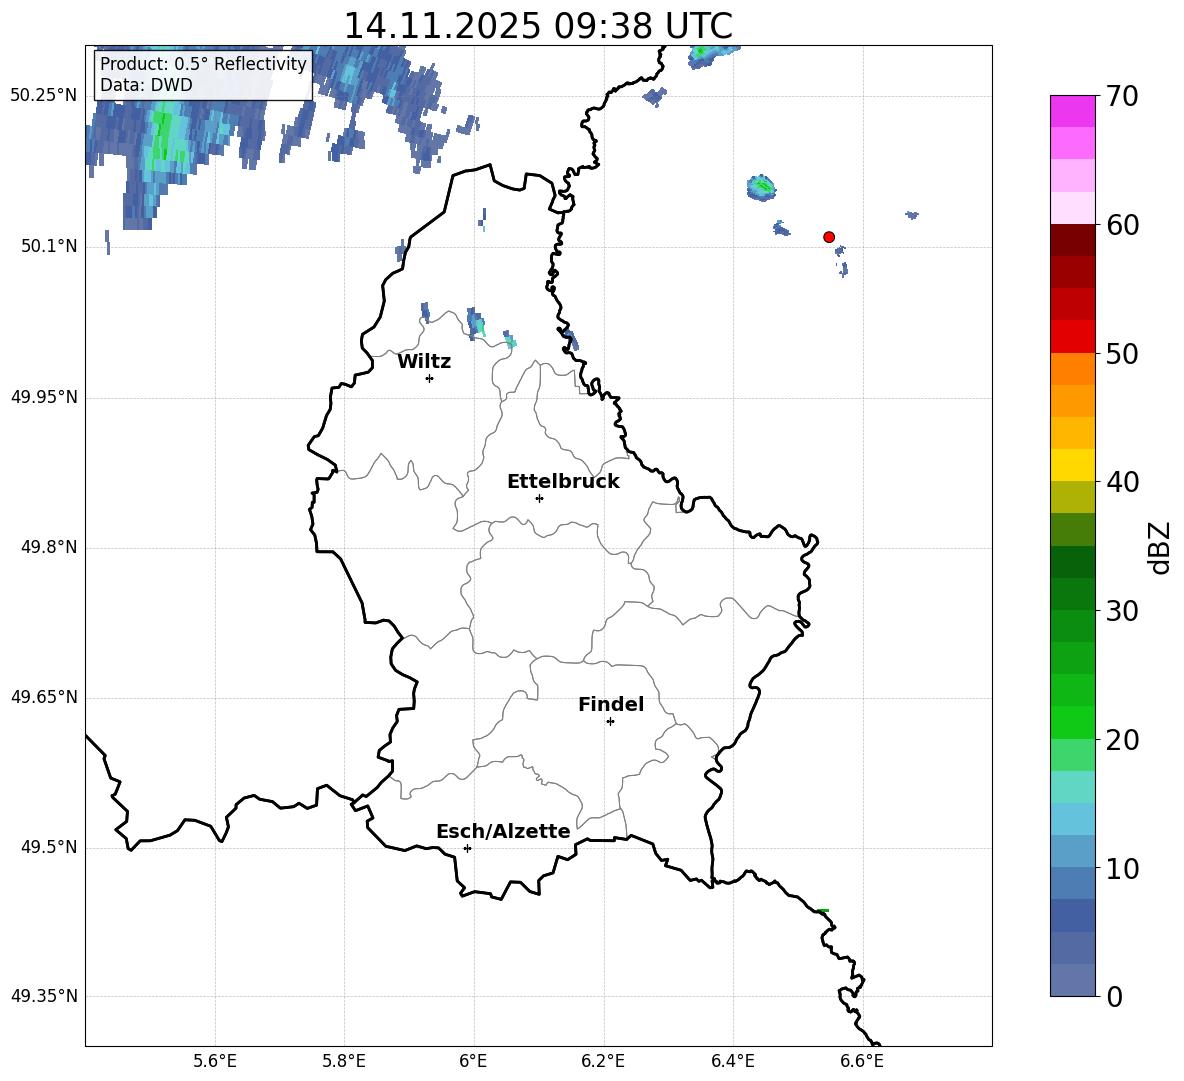Image resolution: width=1184 pixels, height=1081 pixels.
Task: Click the 70 value on the colorbar
Action: pos(1122,96)
